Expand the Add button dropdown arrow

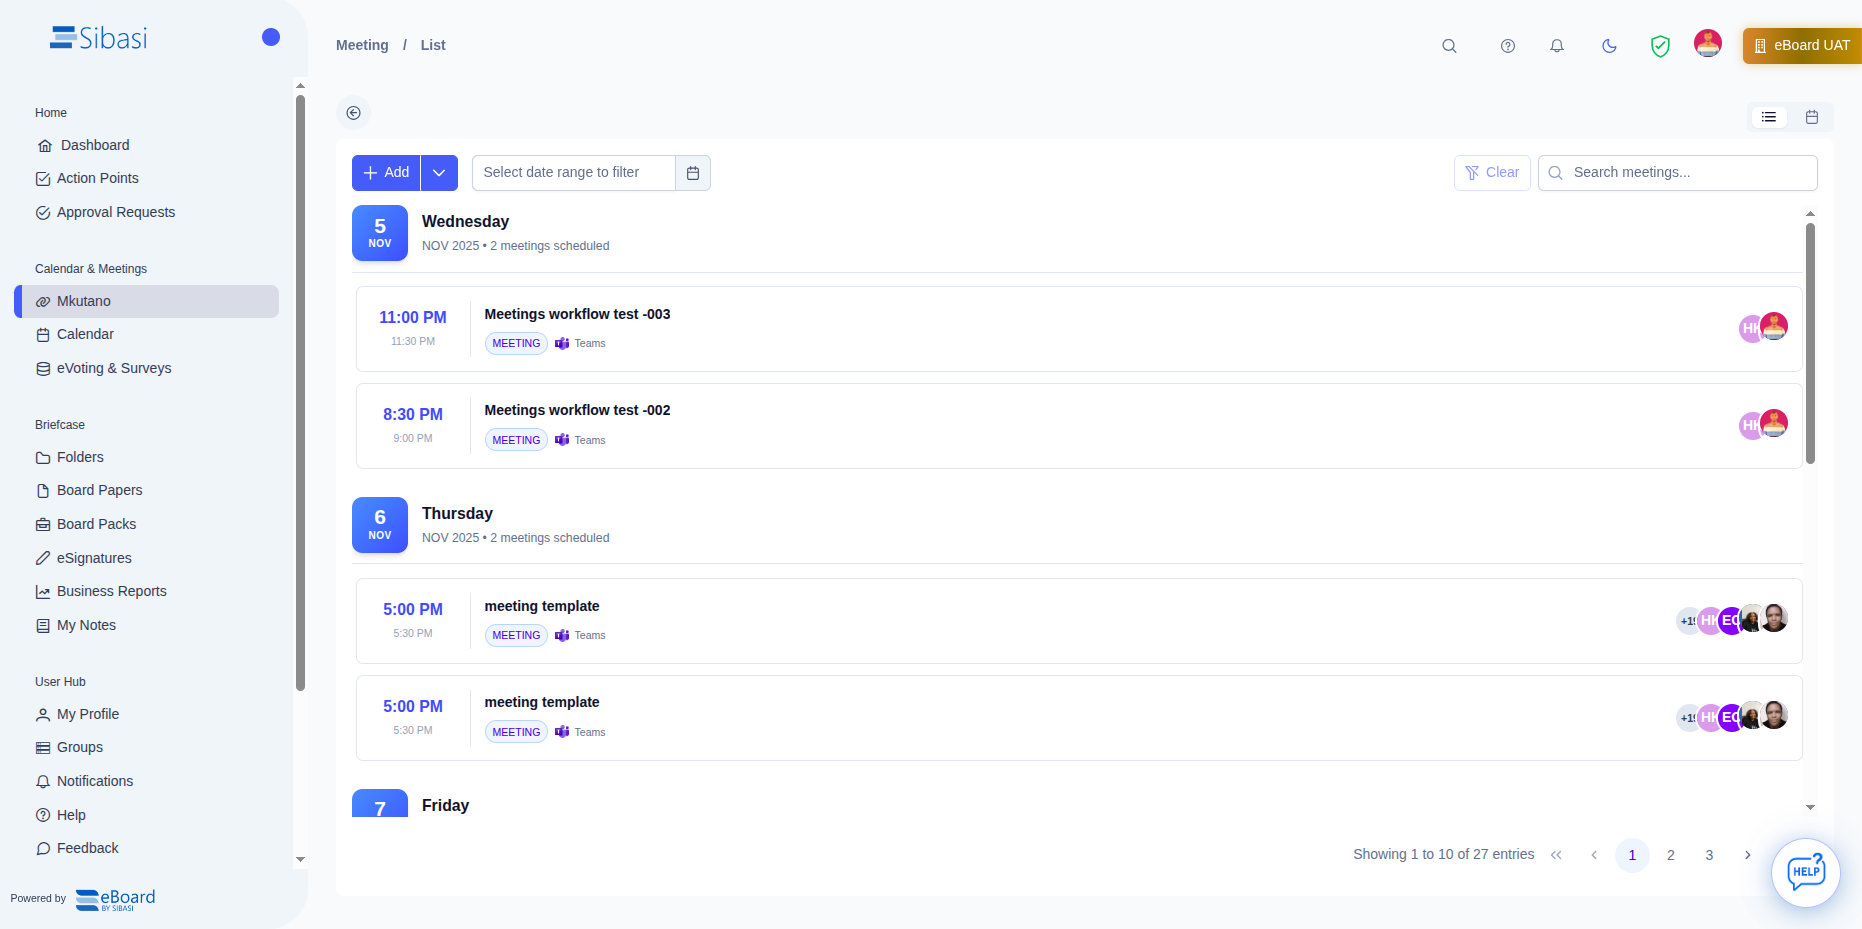point(439,173)
